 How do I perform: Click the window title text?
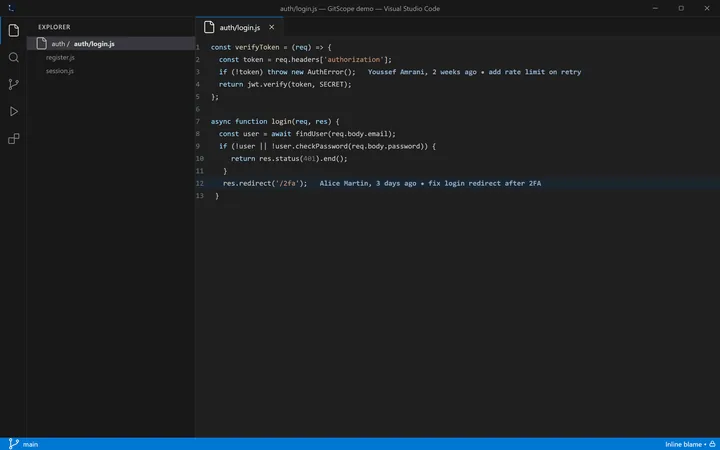pos(360,9)
